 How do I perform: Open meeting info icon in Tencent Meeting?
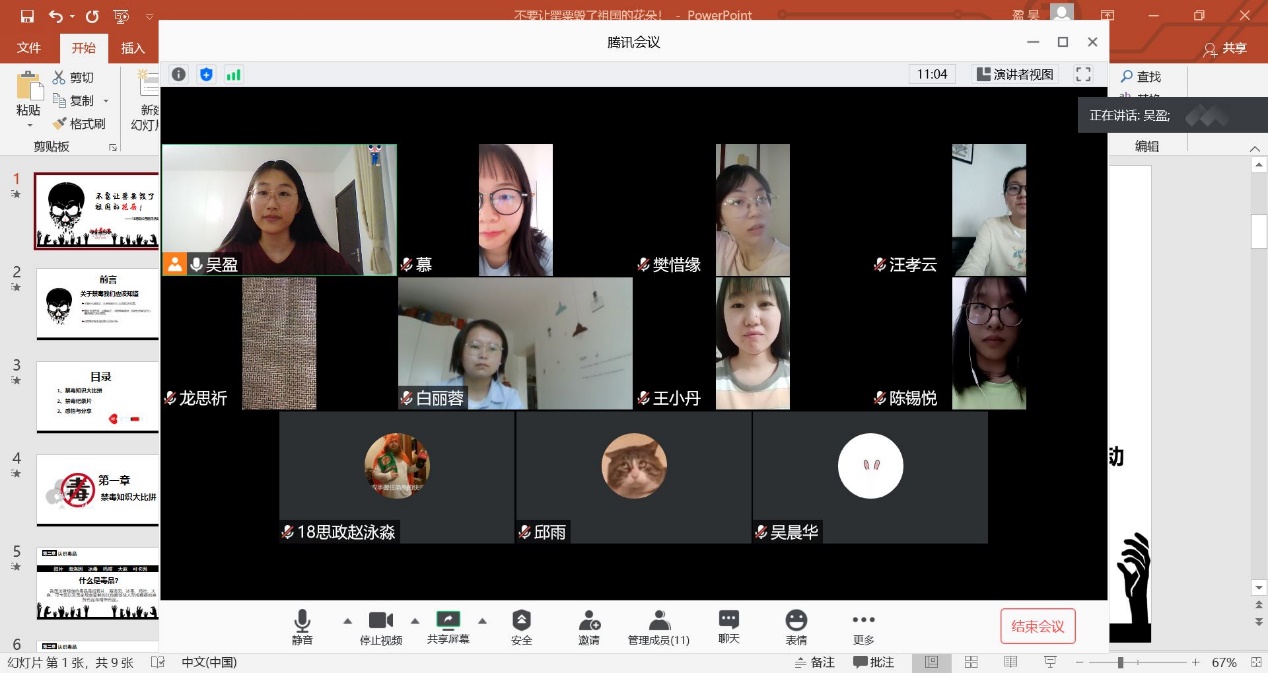178,74
